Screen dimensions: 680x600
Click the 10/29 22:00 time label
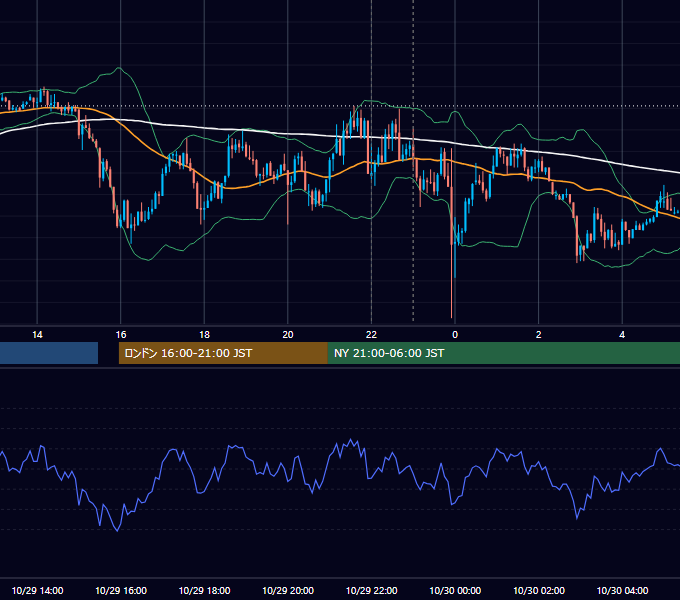click(371, 590)
